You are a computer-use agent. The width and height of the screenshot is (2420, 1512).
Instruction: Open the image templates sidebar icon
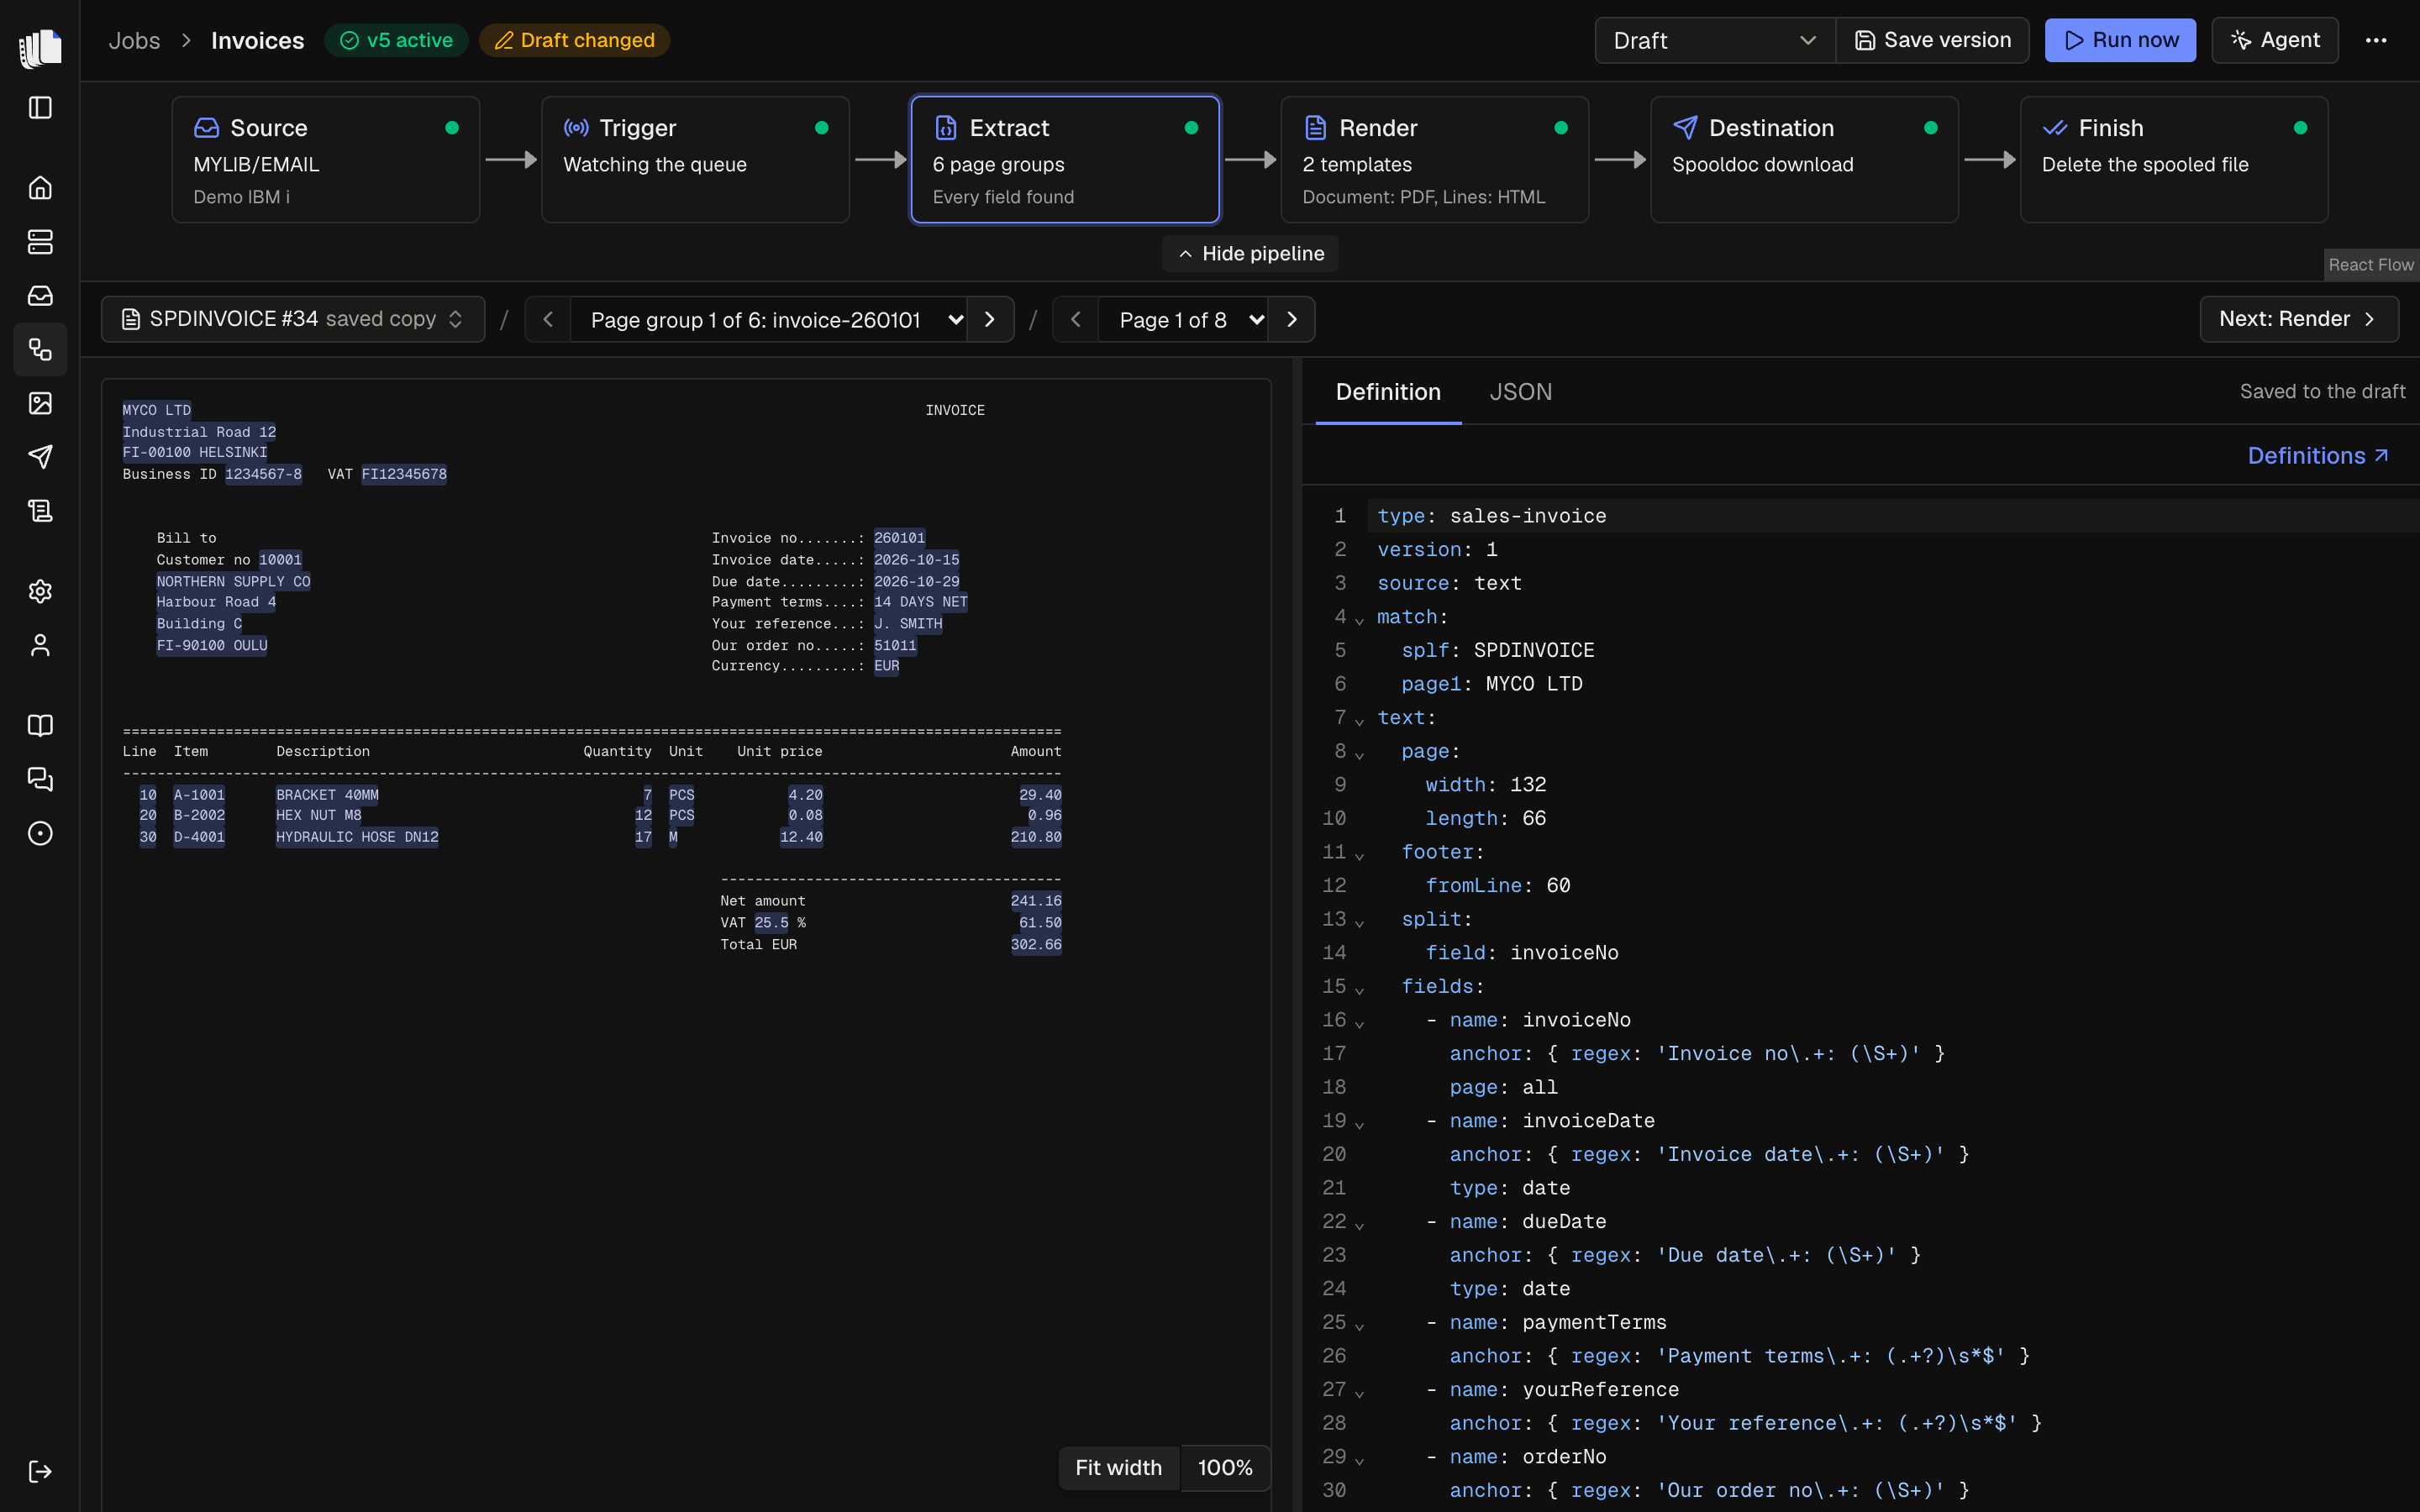(x=40, y=403)
